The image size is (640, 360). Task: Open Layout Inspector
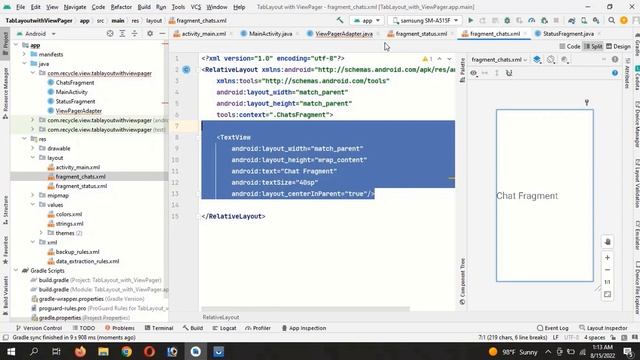pos(603,328)
